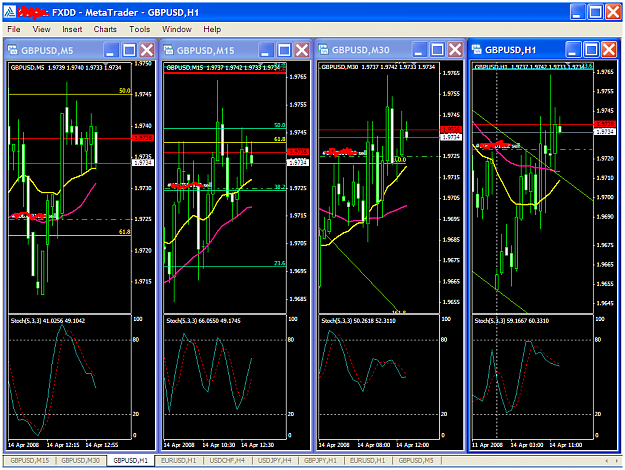Click the 14 Apr 12:55 time label in M5 chart

102,445
